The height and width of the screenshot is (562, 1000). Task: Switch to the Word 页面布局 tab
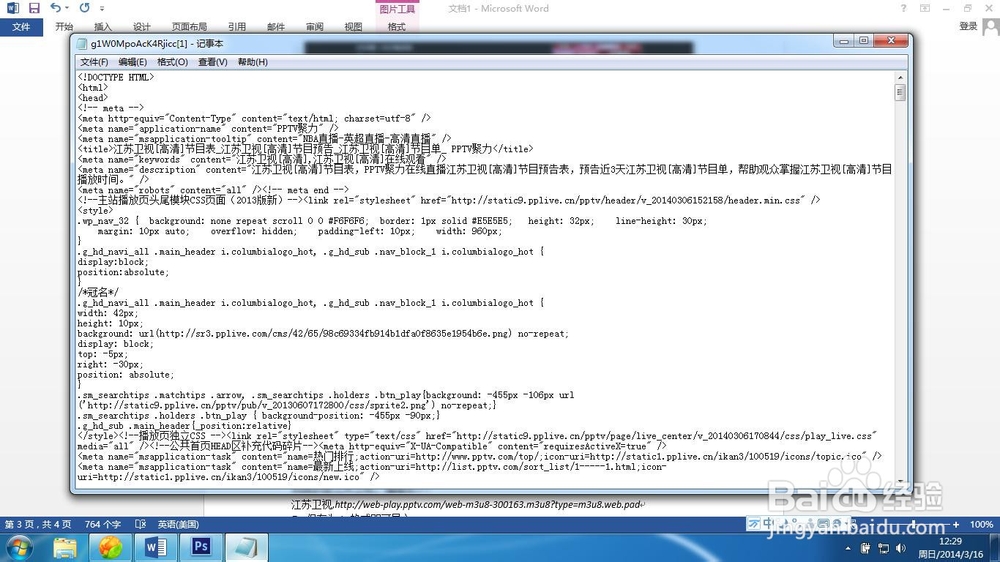coord(189,27)
